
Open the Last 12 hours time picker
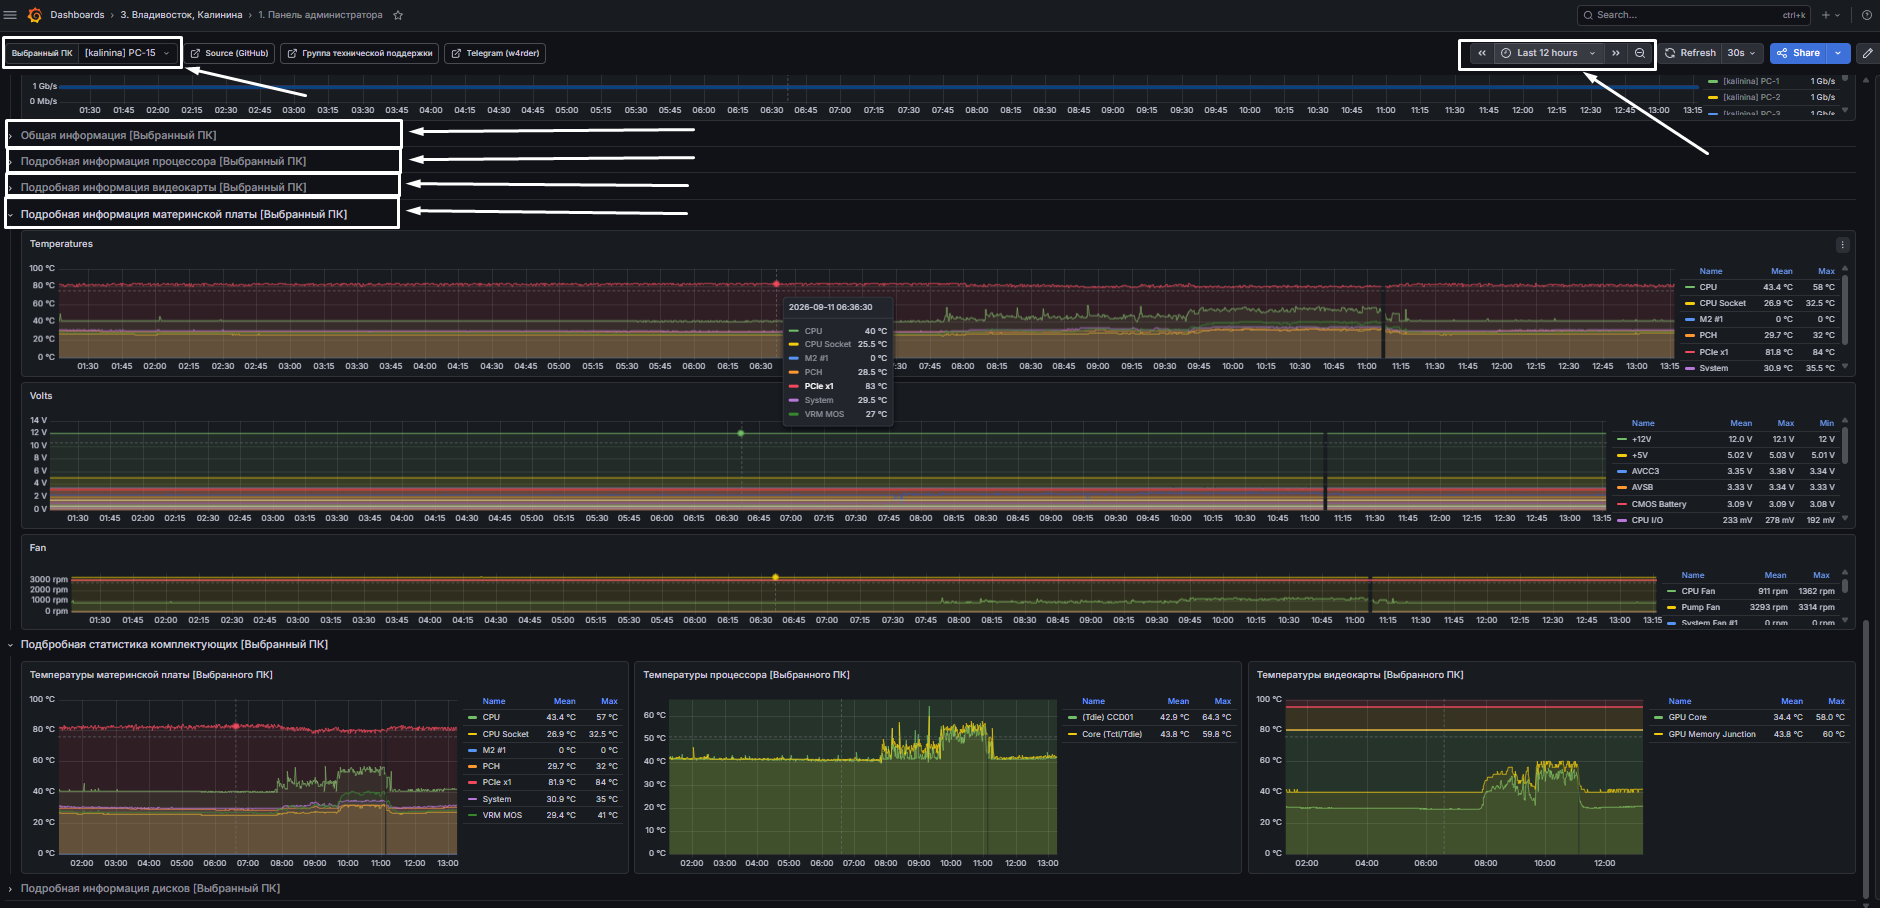pos(1548,53)
